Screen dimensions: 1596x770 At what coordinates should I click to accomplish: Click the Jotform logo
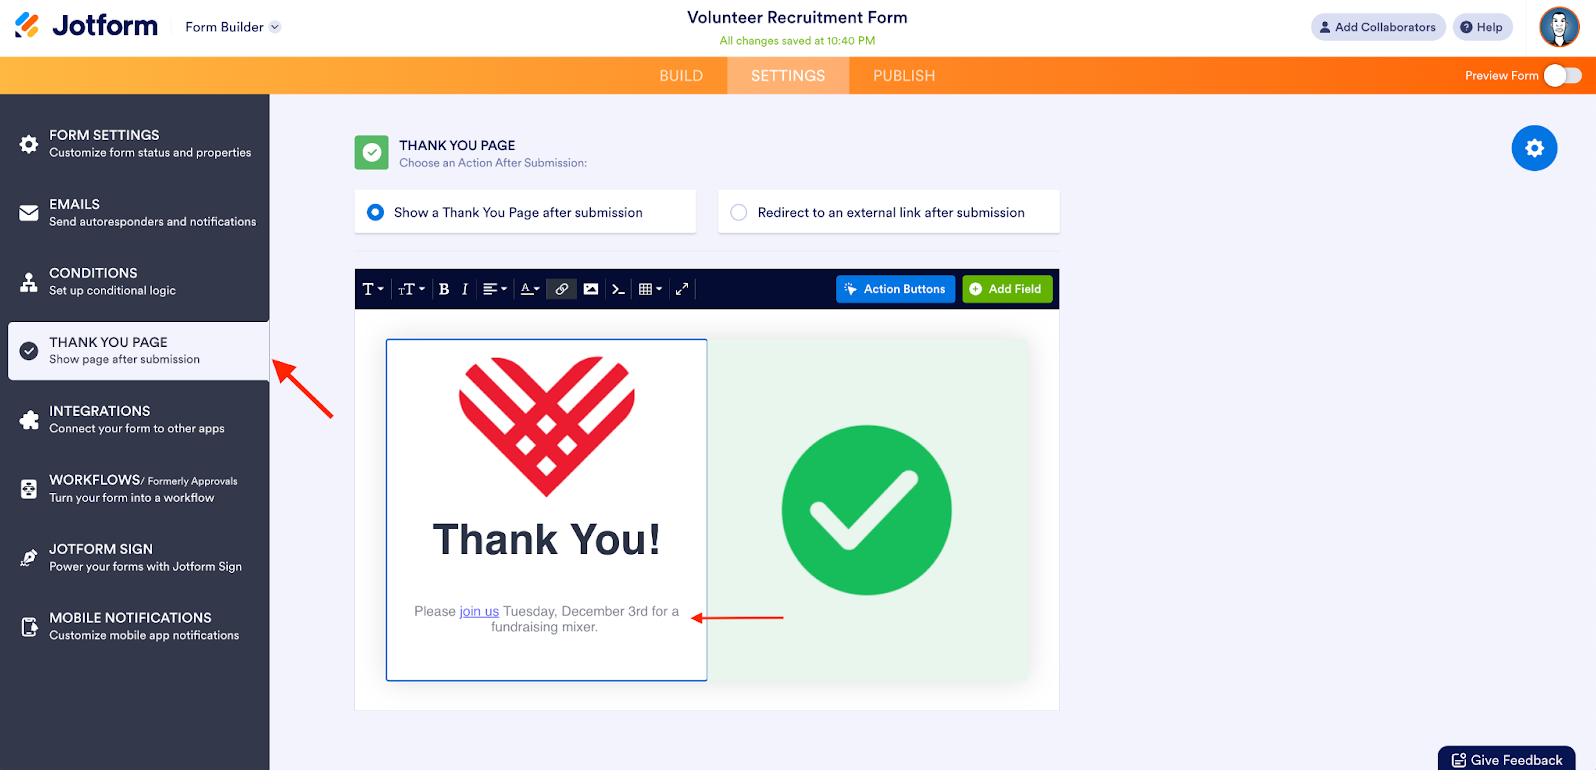pyautogui.click(x=86, y=26)
